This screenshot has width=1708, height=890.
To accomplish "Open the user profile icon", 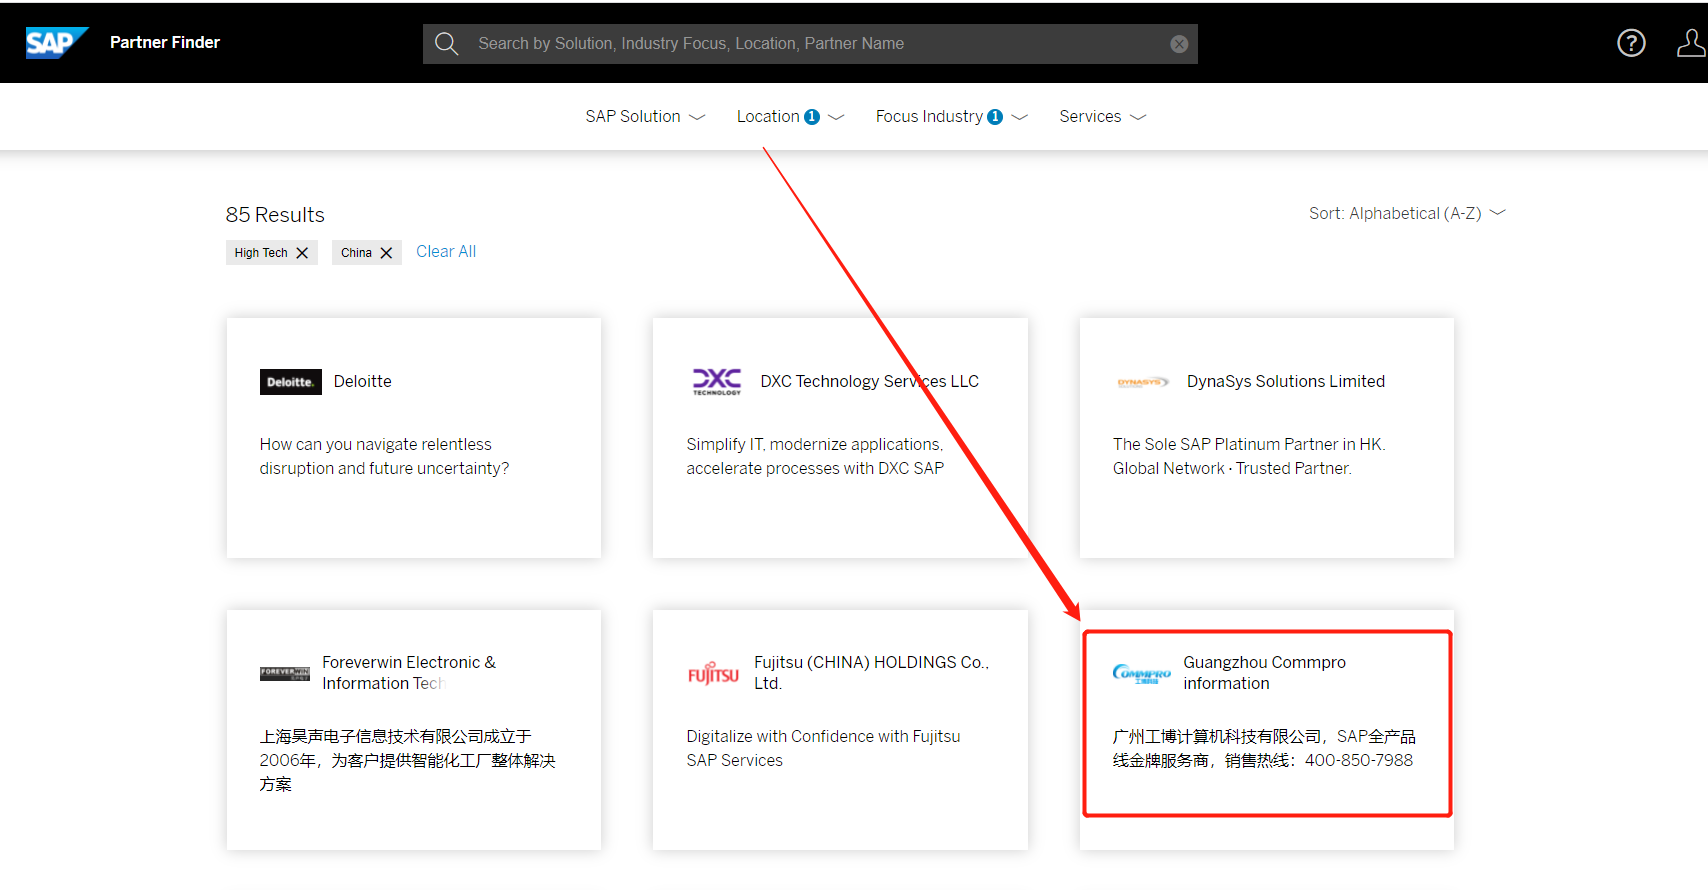I will coord(1690,43).
